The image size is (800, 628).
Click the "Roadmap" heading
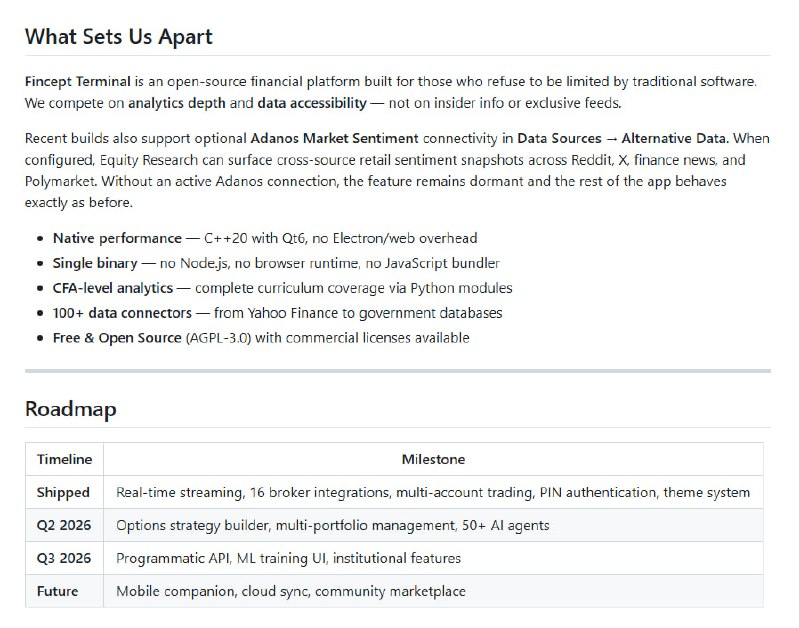point(70,409)
